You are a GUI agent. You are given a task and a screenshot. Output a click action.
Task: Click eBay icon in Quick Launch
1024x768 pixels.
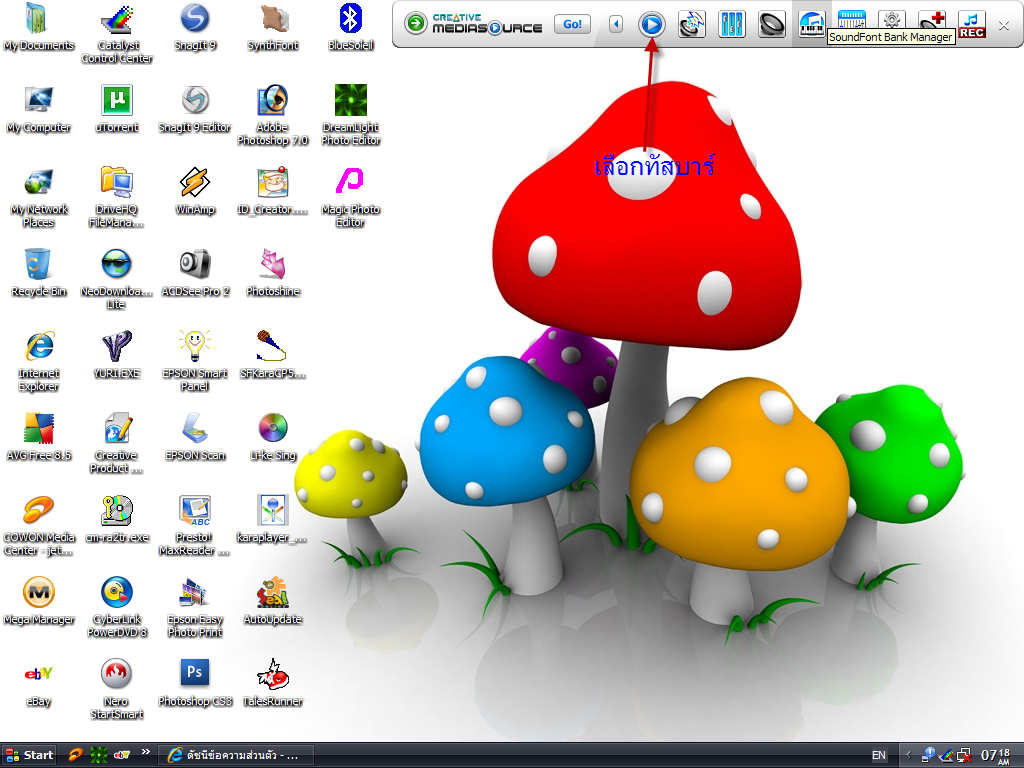coord(122,755)
